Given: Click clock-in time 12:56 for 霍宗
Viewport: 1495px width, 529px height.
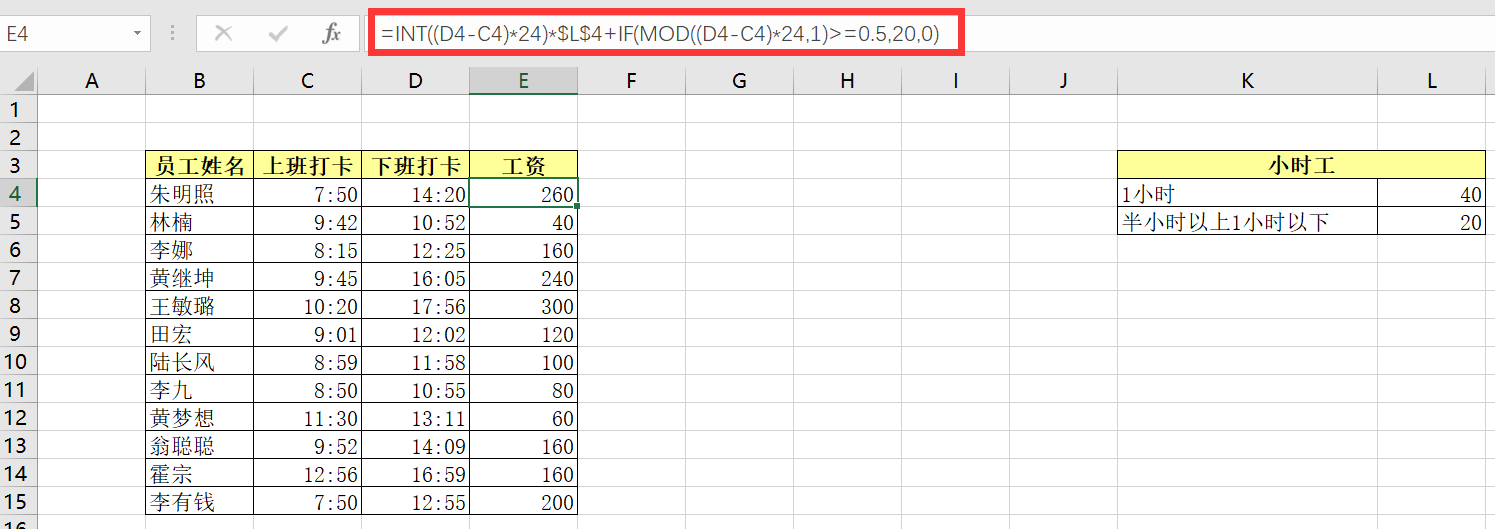Looking at the screenshot, I should pyautogui.click(x=308, y=473).
